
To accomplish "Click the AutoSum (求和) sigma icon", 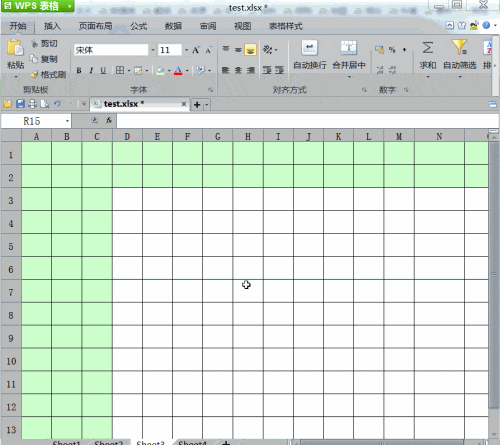I will click(428, 47).
